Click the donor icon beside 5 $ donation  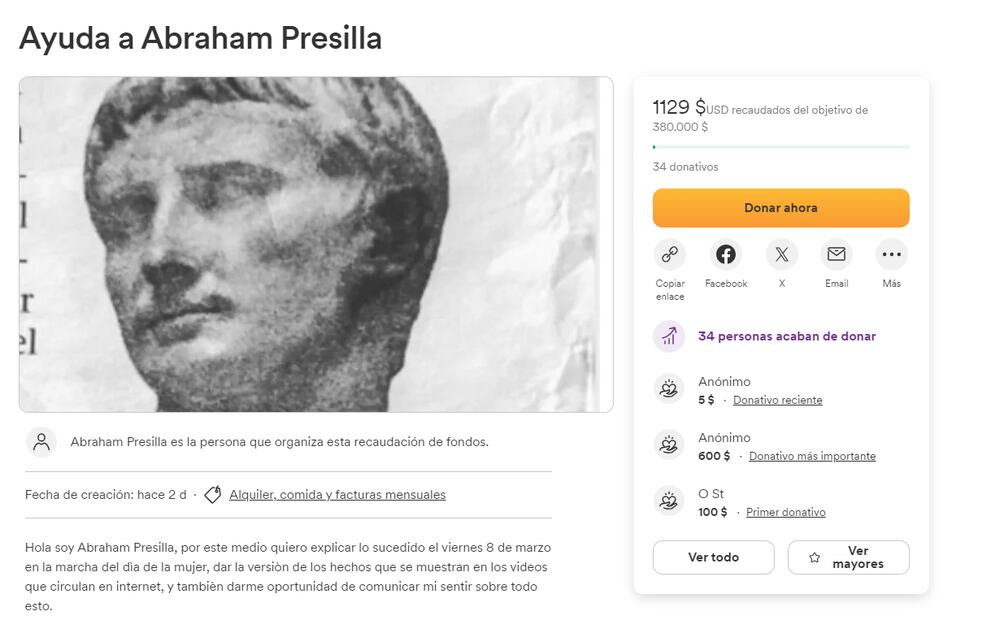(x=669, y=389)
